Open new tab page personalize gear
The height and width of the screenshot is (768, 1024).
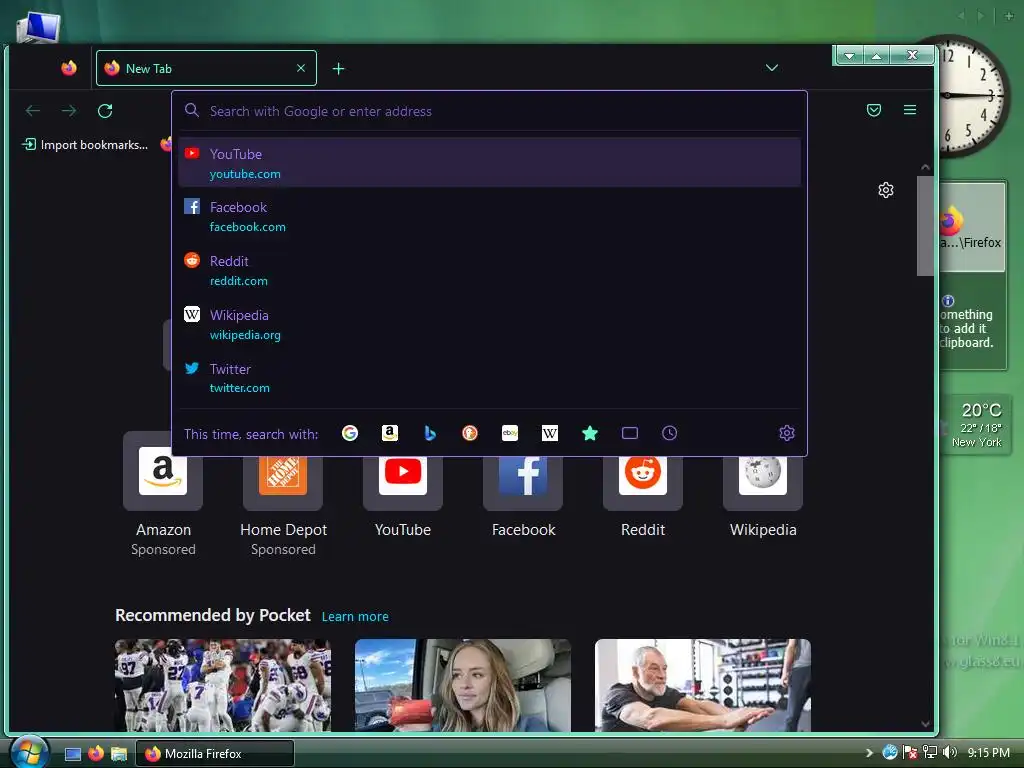(x=886, y=190)
